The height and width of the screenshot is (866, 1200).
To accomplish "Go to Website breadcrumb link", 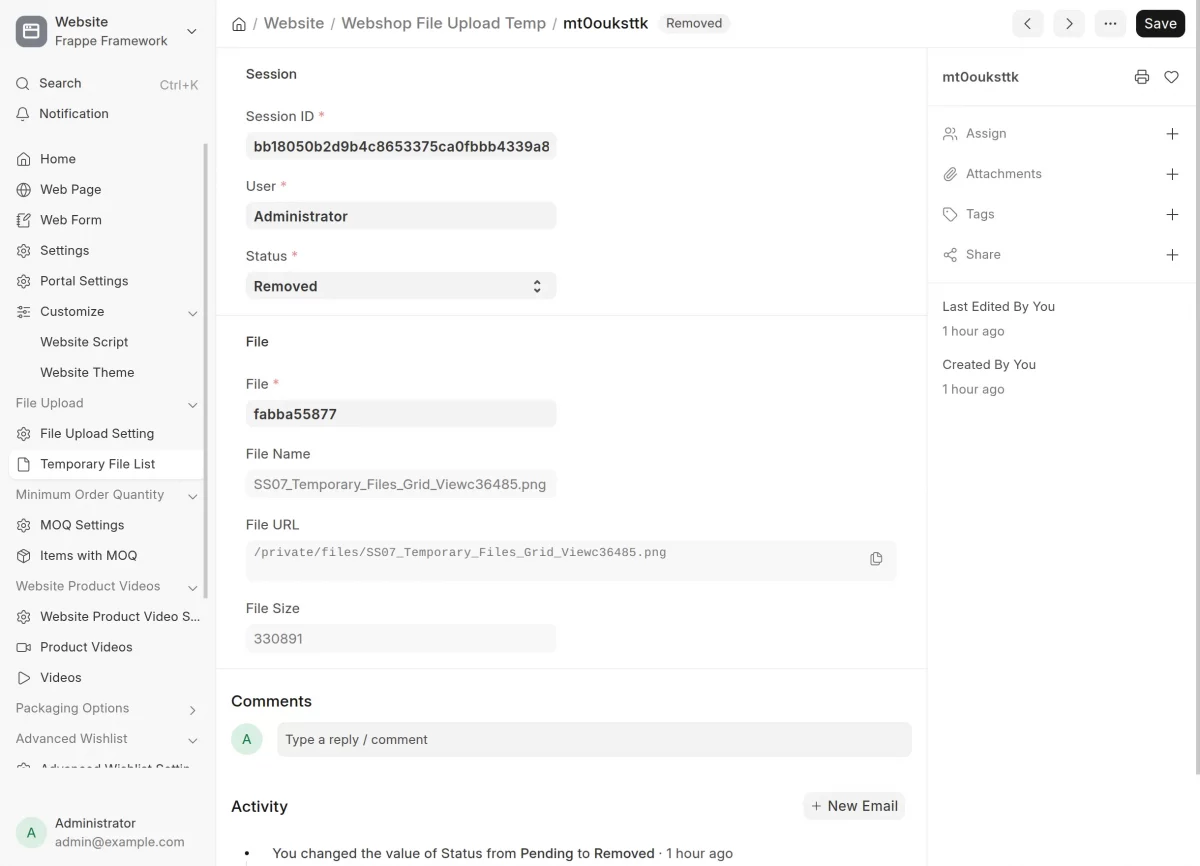I will 294,23.
